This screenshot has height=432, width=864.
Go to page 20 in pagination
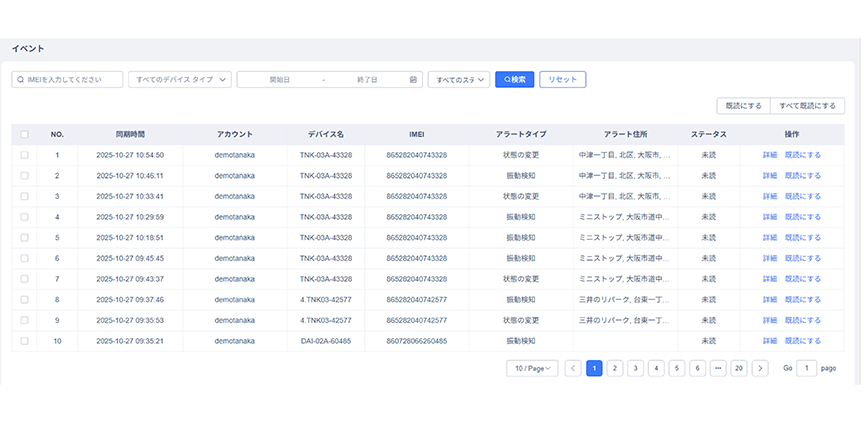pyautogui.click(x=739, y=368)
